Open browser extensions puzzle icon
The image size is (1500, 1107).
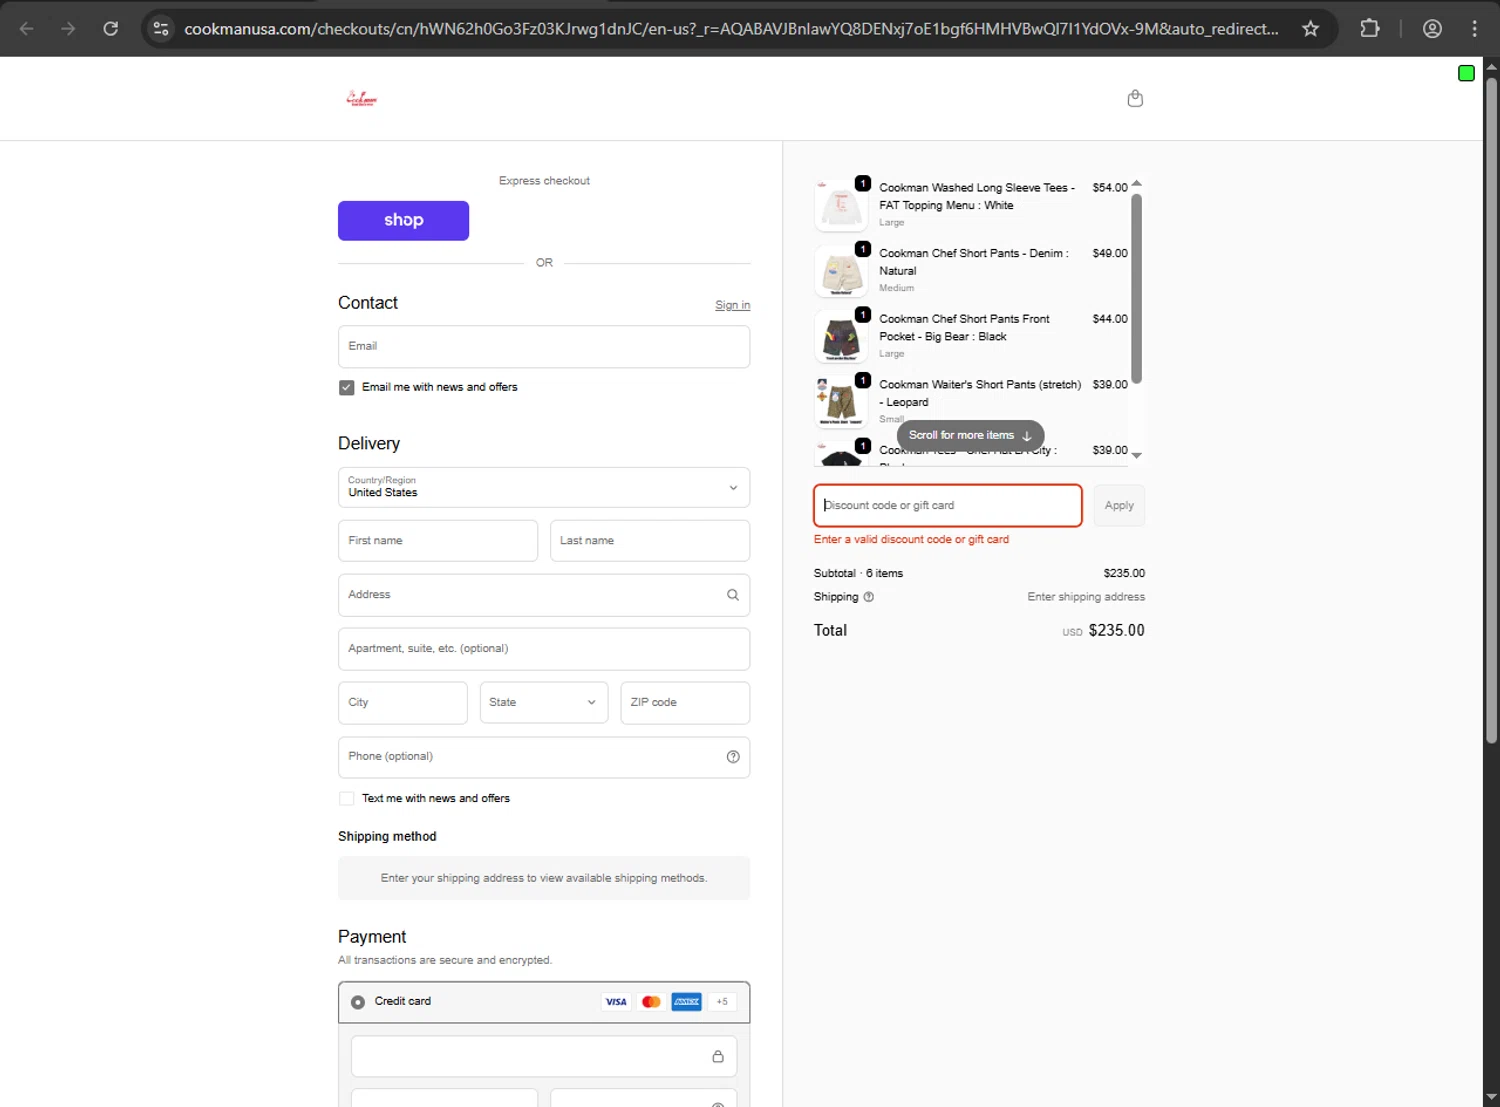coord(1370,28)
